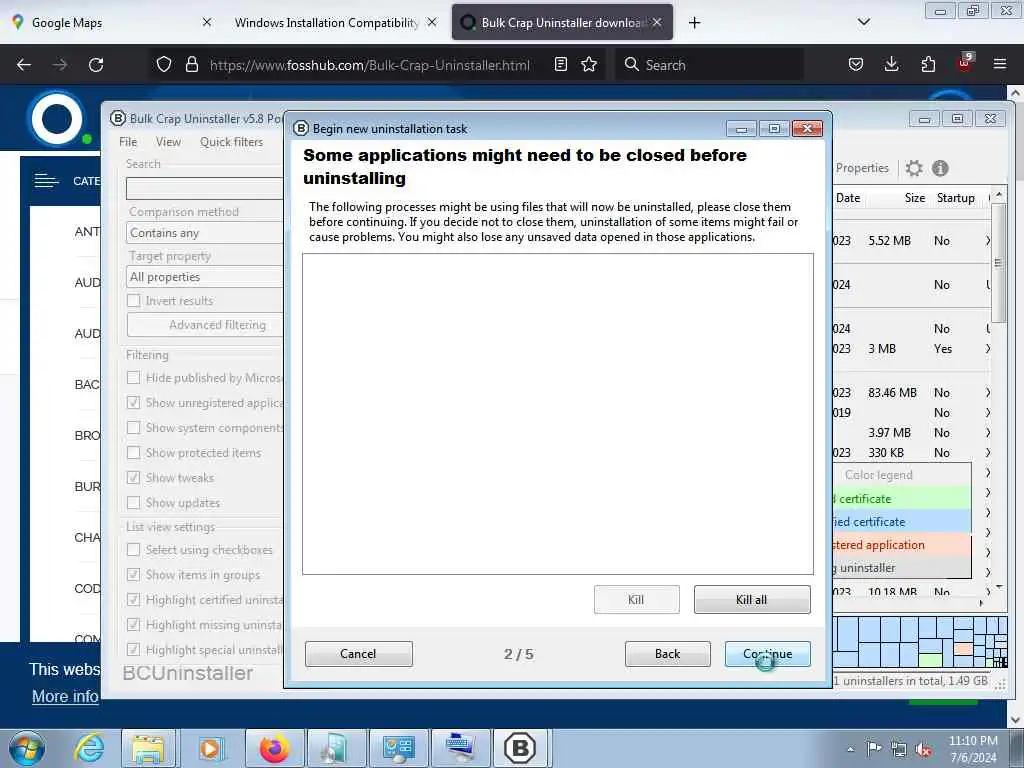The height and width of the screenshot is (768, 1024).
Task: Sort list by the Size column header
Action: [x=914, y=198]
